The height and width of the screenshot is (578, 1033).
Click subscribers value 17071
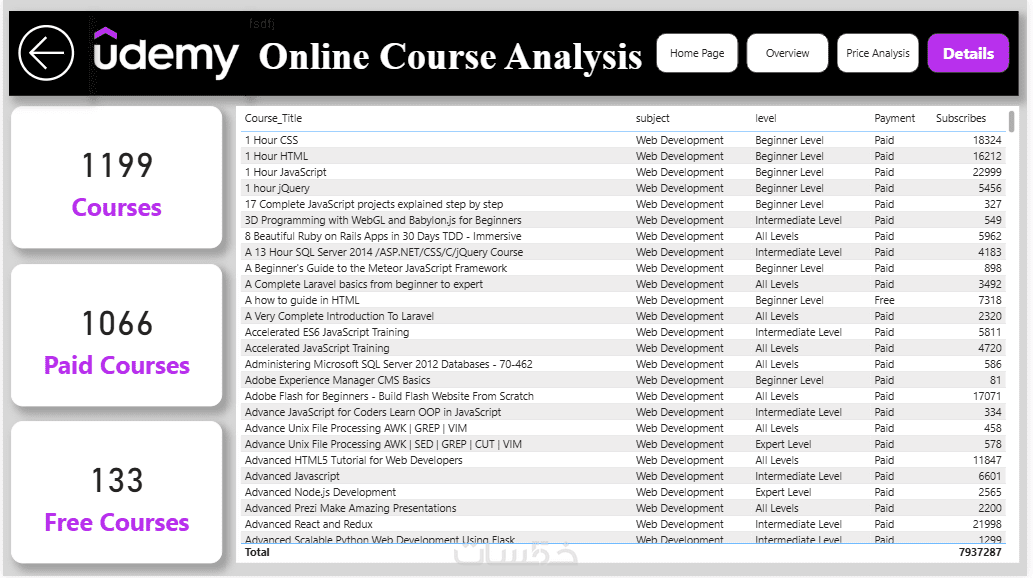coord(987,396)
